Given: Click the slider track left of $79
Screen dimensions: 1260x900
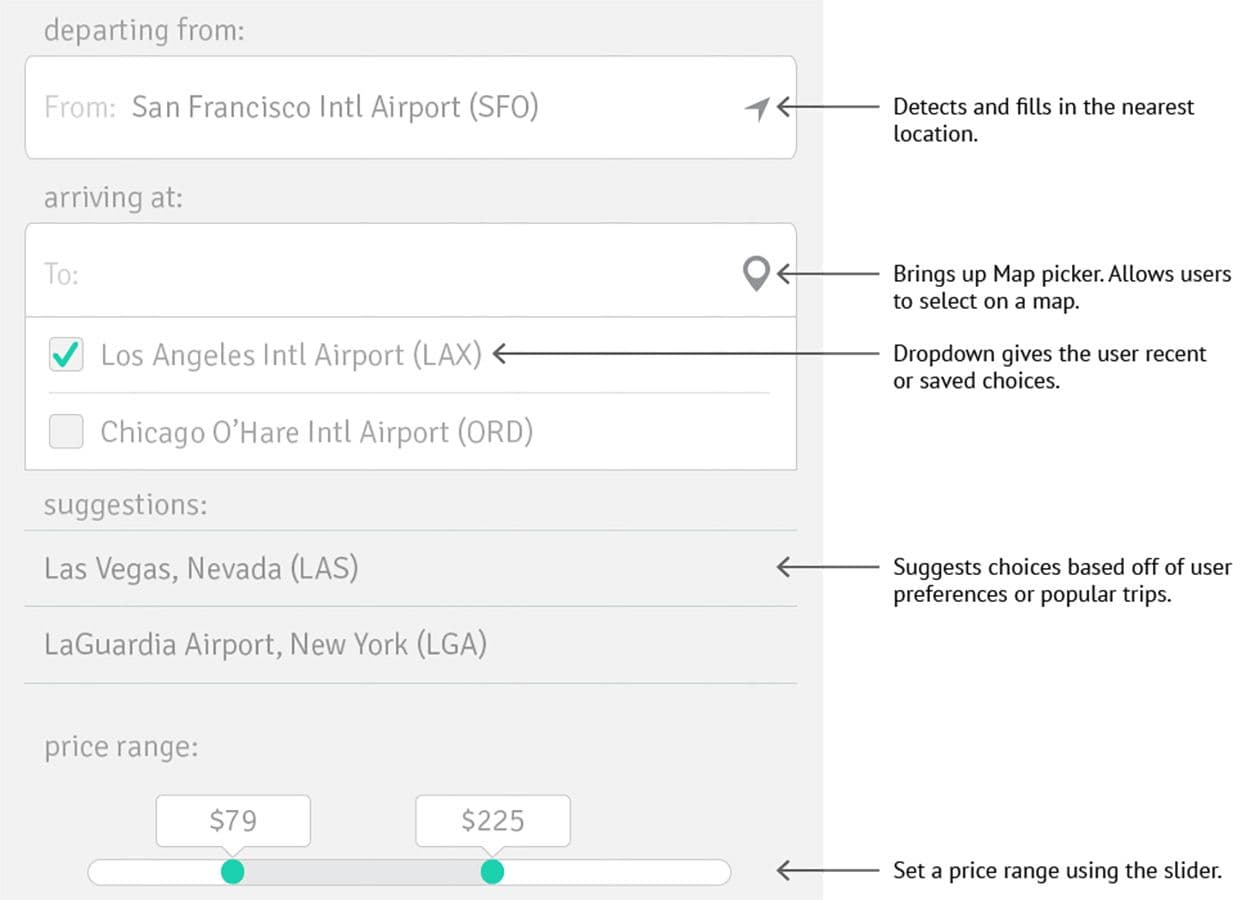Looking at the screenshot, I should 150,872.
